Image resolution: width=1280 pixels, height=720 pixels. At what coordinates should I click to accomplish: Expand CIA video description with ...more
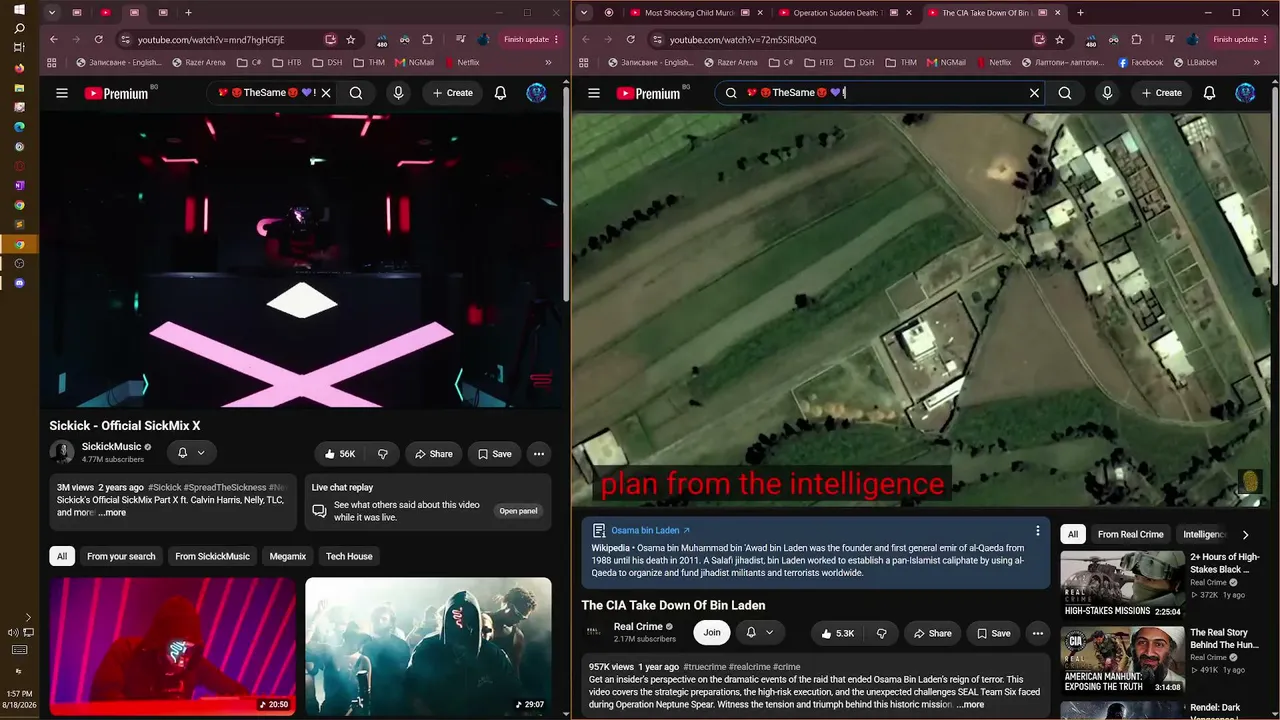click(x=970, y=705)
